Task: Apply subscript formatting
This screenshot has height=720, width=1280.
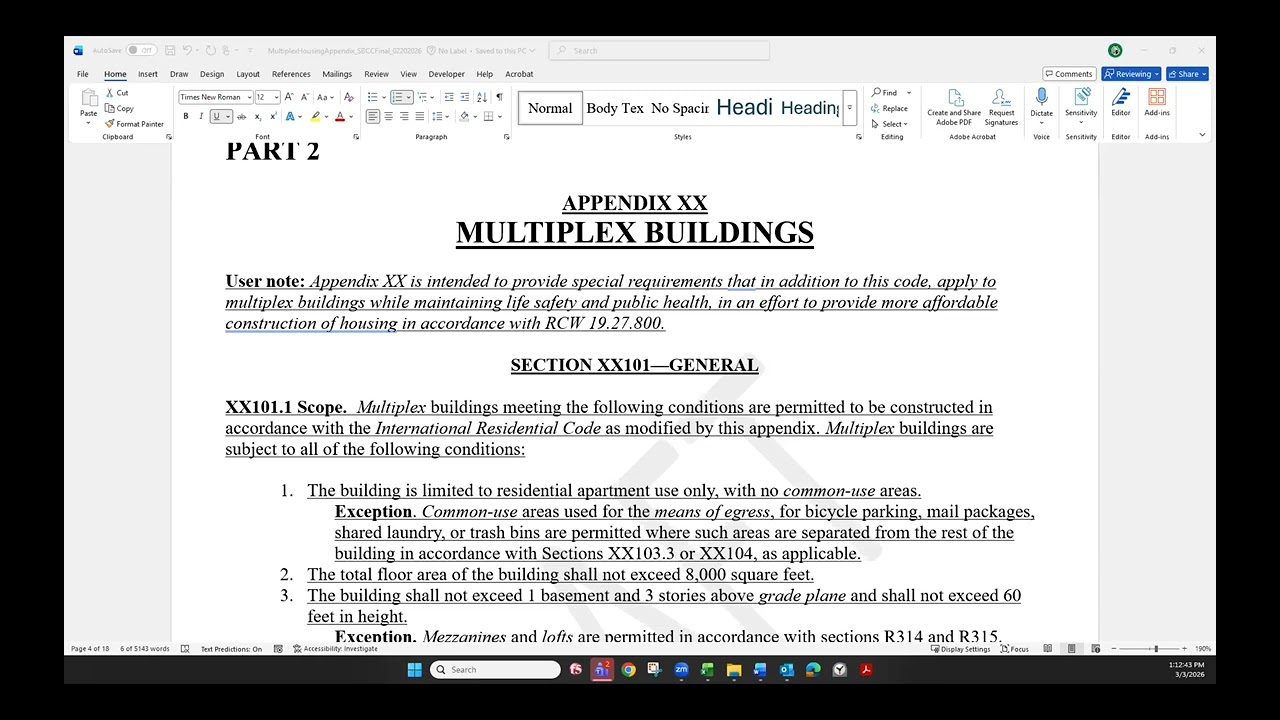Action: 258,116
